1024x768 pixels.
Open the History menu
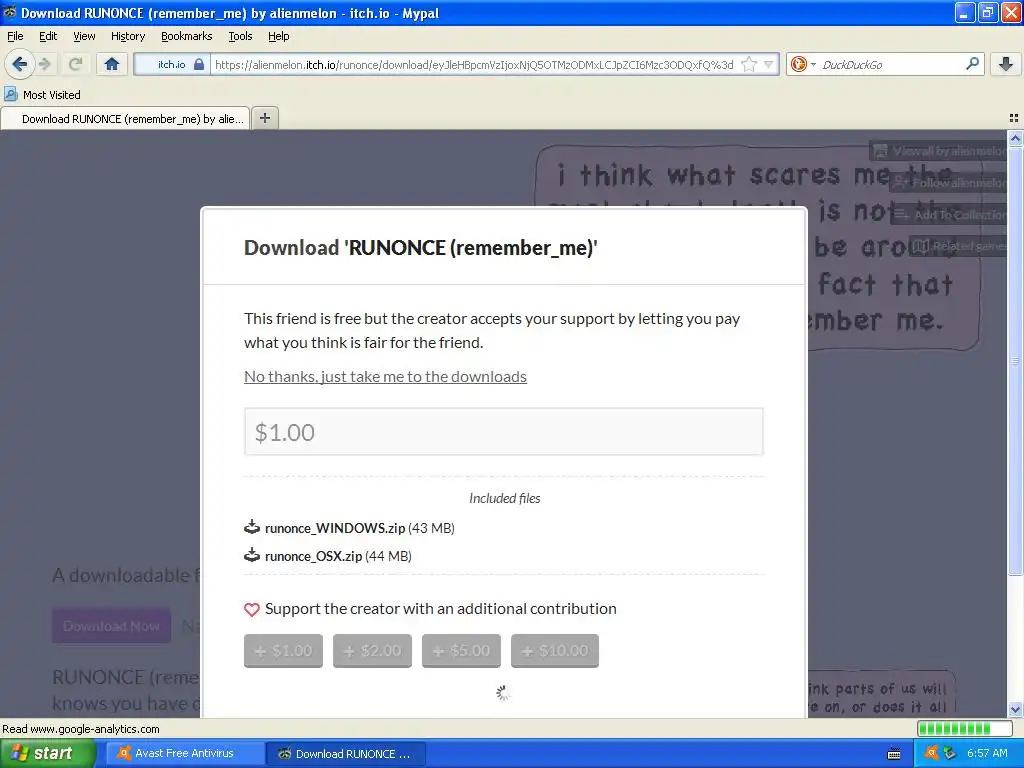(x=127, y=36)
